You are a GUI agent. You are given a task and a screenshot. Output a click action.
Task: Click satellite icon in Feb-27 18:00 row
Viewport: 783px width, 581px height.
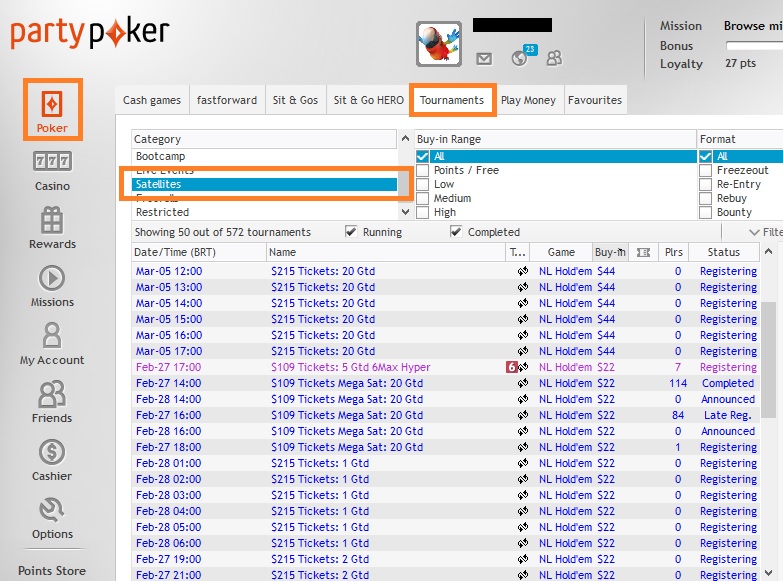[x=523, y=447]
